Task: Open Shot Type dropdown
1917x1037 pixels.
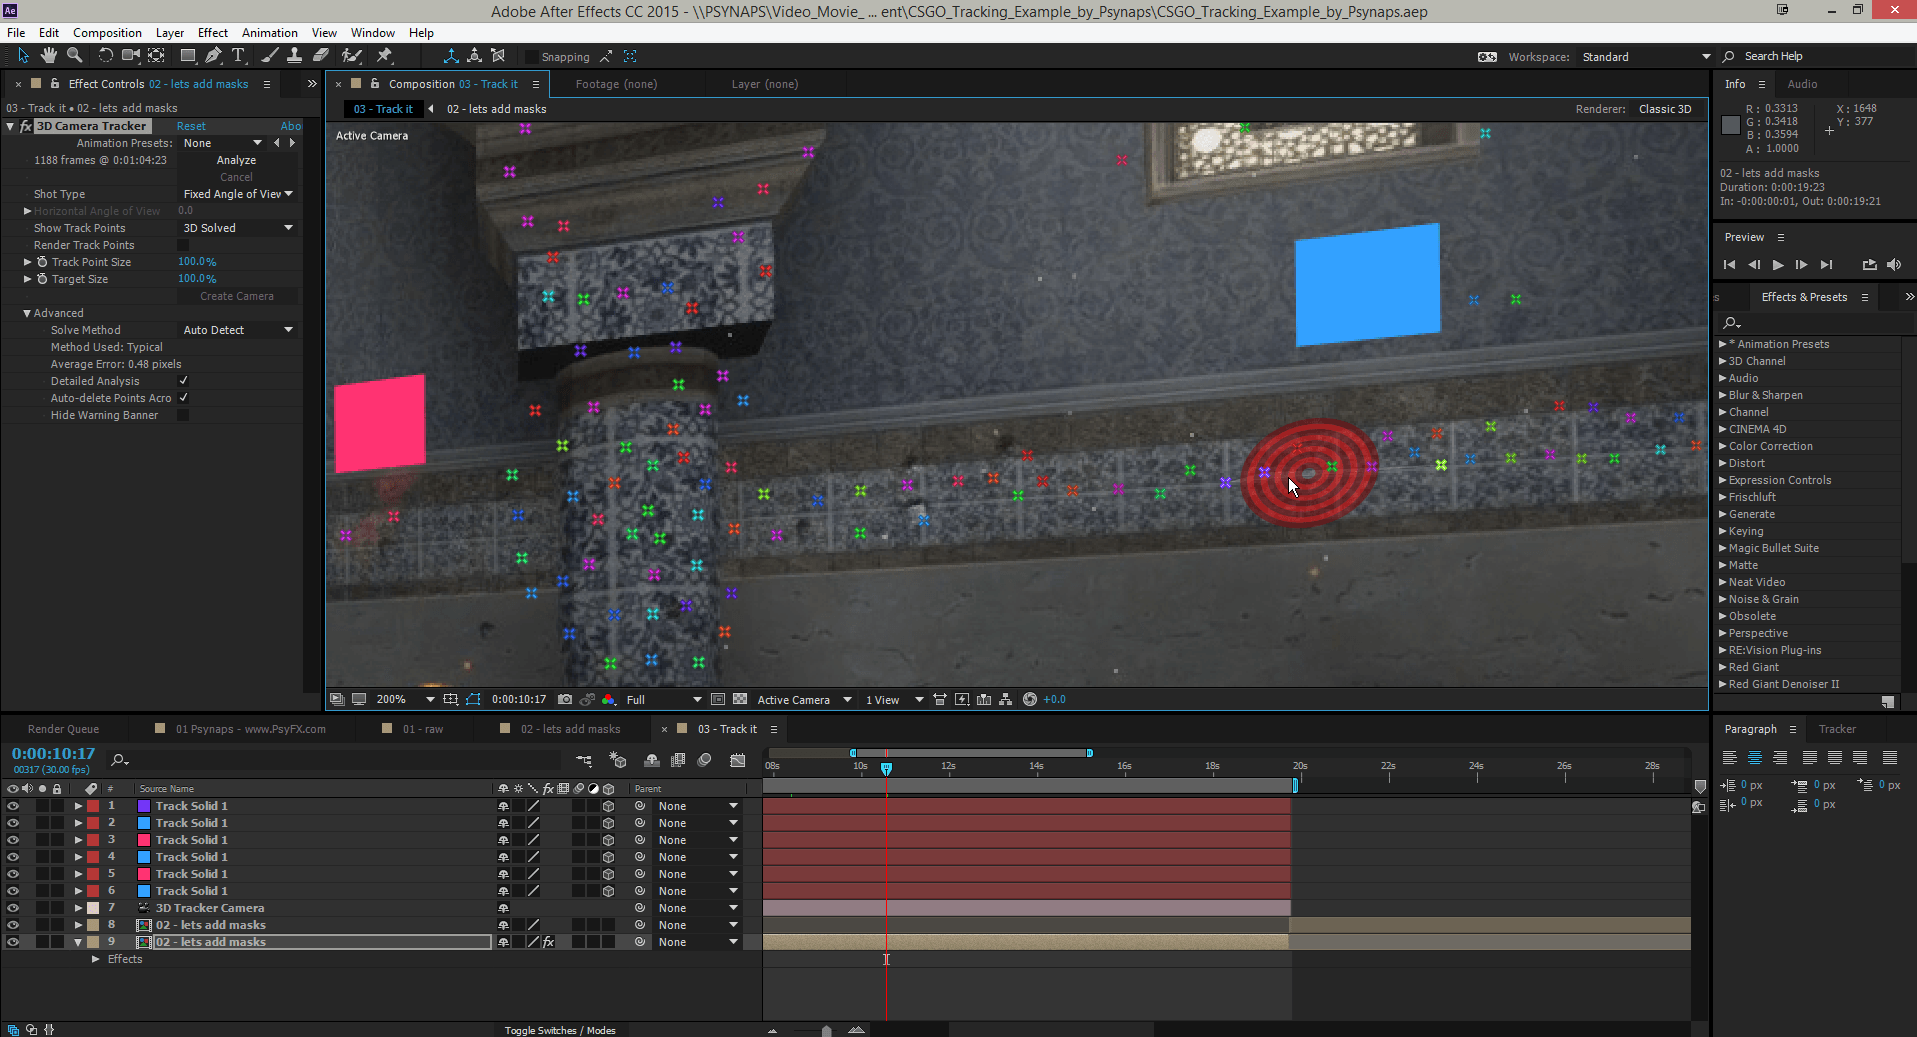Action: (x=238, y=194)
